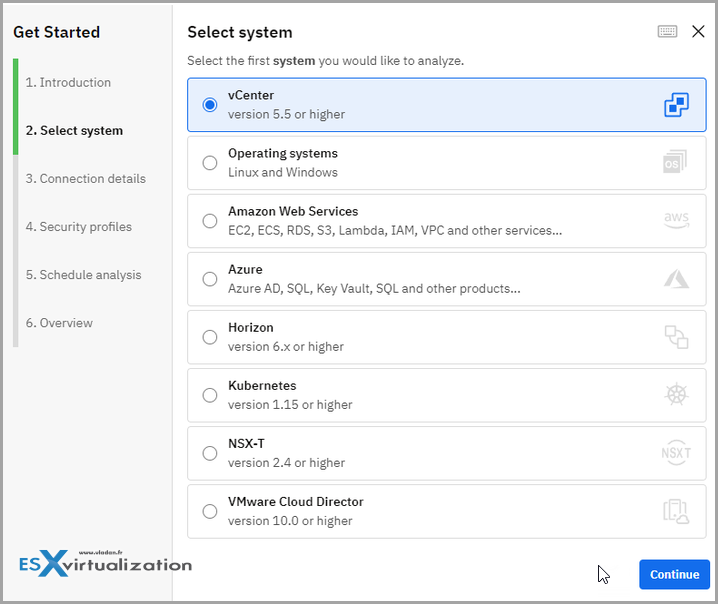Click the Operating systems OS icon
718x604 pixels.
point(675,162)
